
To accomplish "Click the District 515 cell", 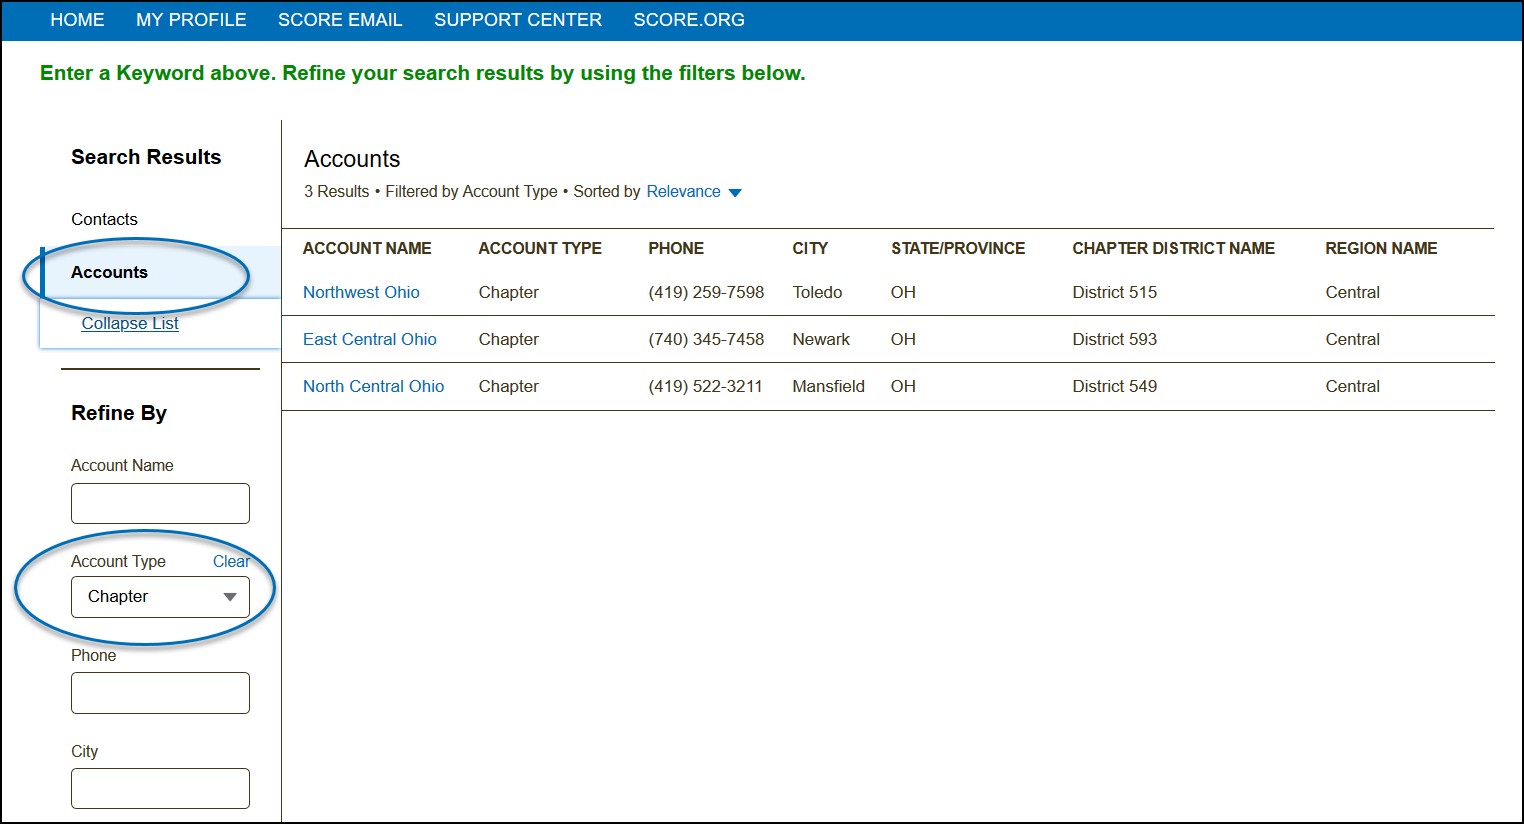I will pyautogui.click(x=1114, y=292).
